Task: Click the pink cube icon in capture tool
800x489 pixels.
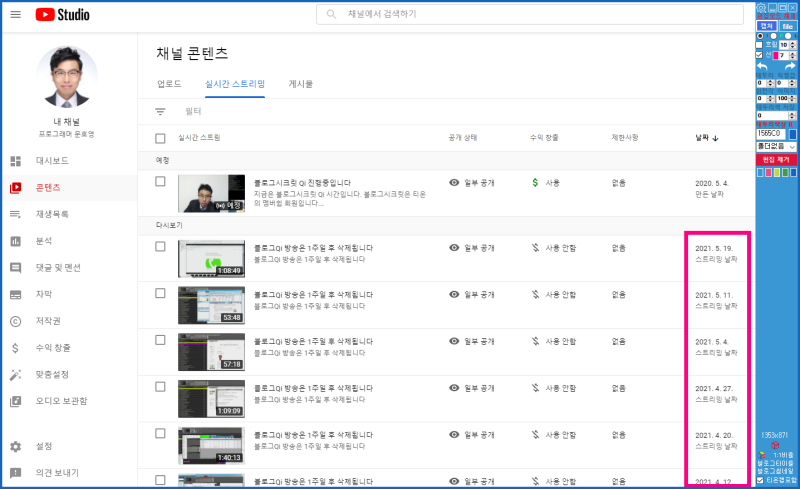Action: [x=776, y=445]
